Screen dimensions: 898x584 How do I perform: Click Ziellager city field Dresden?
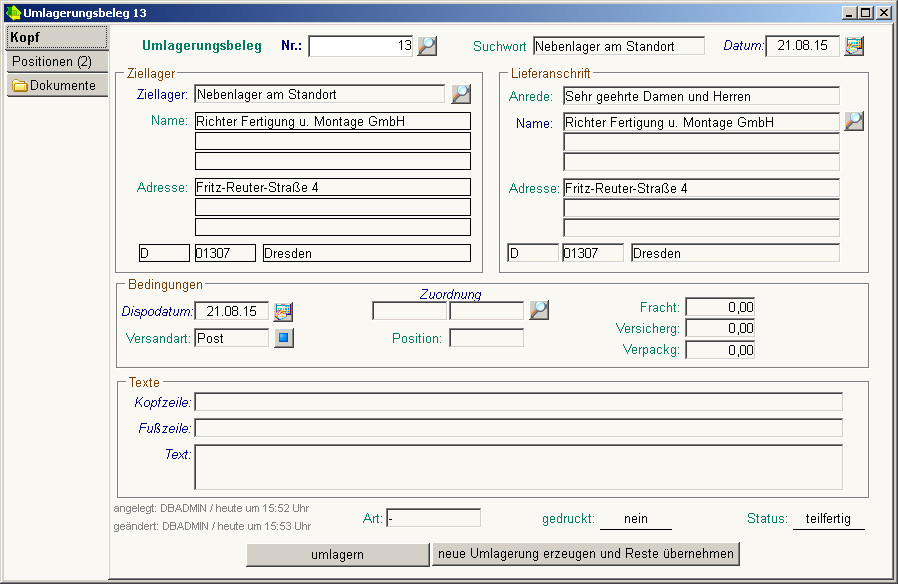pyautogui.click(x=367, y=253)
